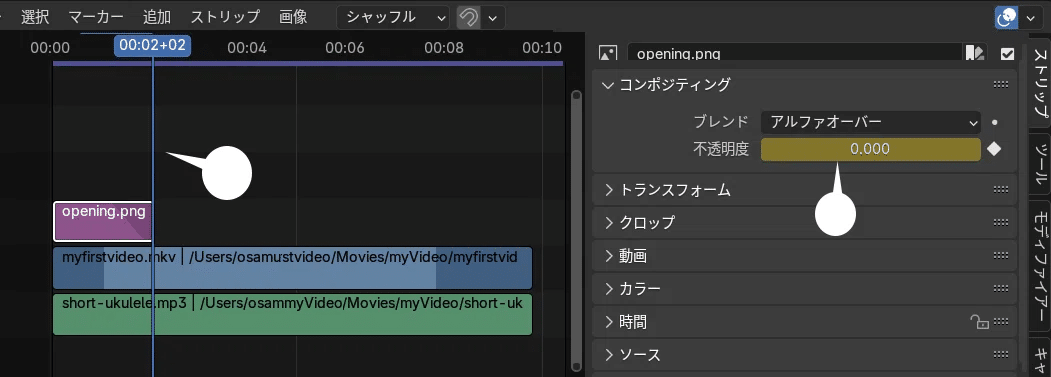1051x377 pixels.
Task: Click the 00:00 timeline ruler label
Action: click(50, 48)
